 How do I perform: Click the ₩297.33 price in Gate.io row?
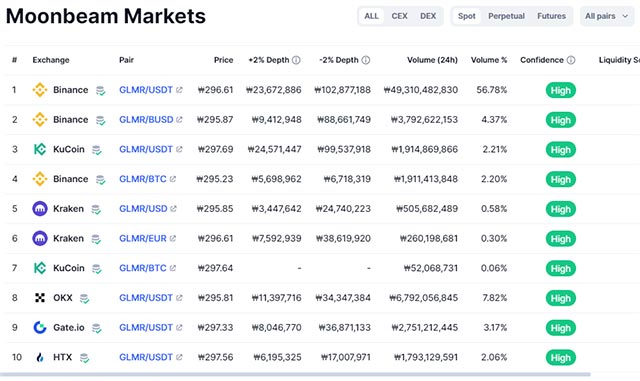216,328
